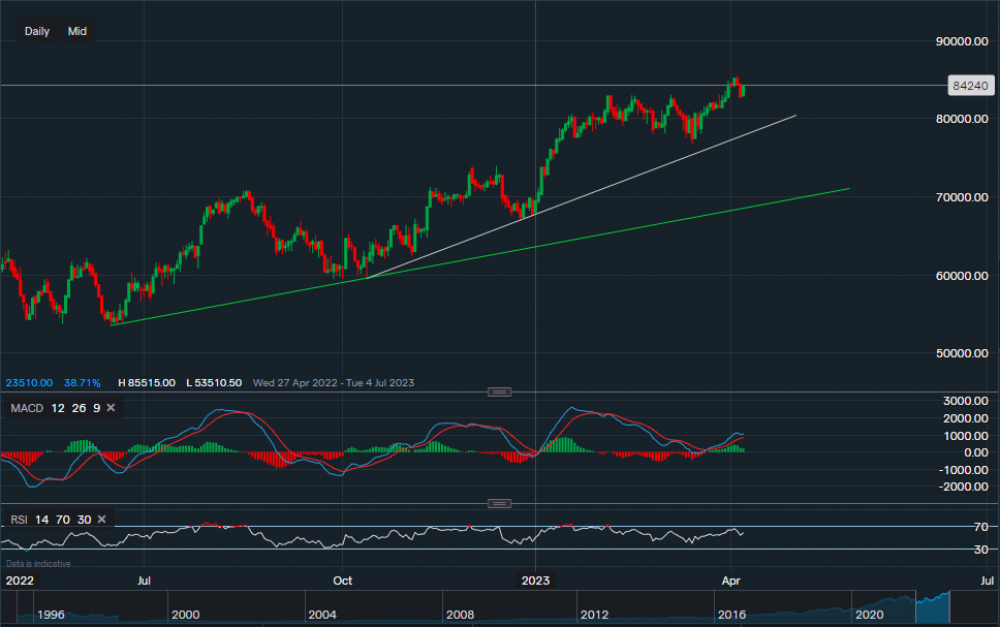This screenshot has height=627, width=1000.
Task: Jump to 2020 in the timeline navigator
Action: (866, 614)
